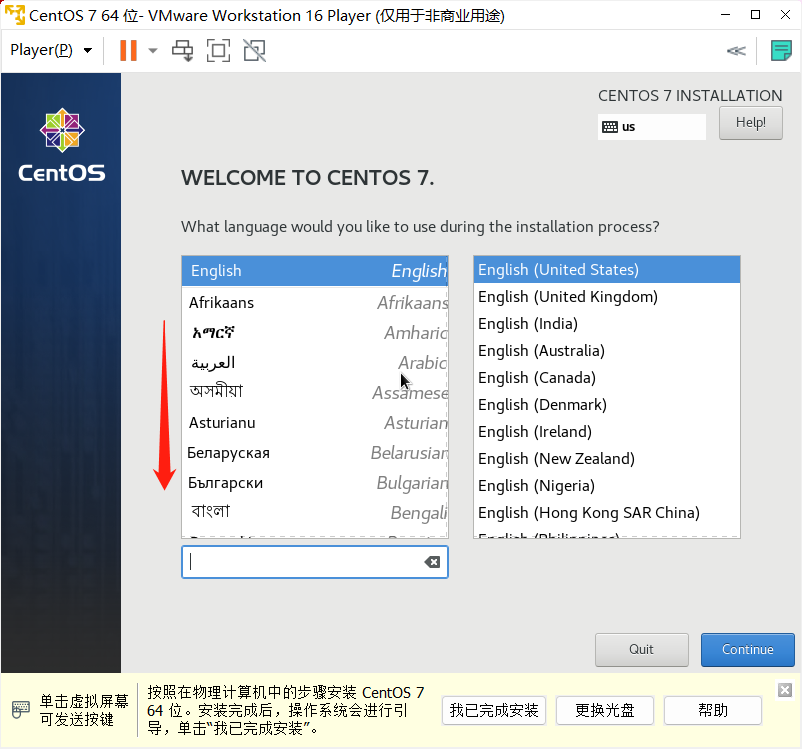Choose English (Australia) locale
The image size is (802, 749).
[607, 351]
